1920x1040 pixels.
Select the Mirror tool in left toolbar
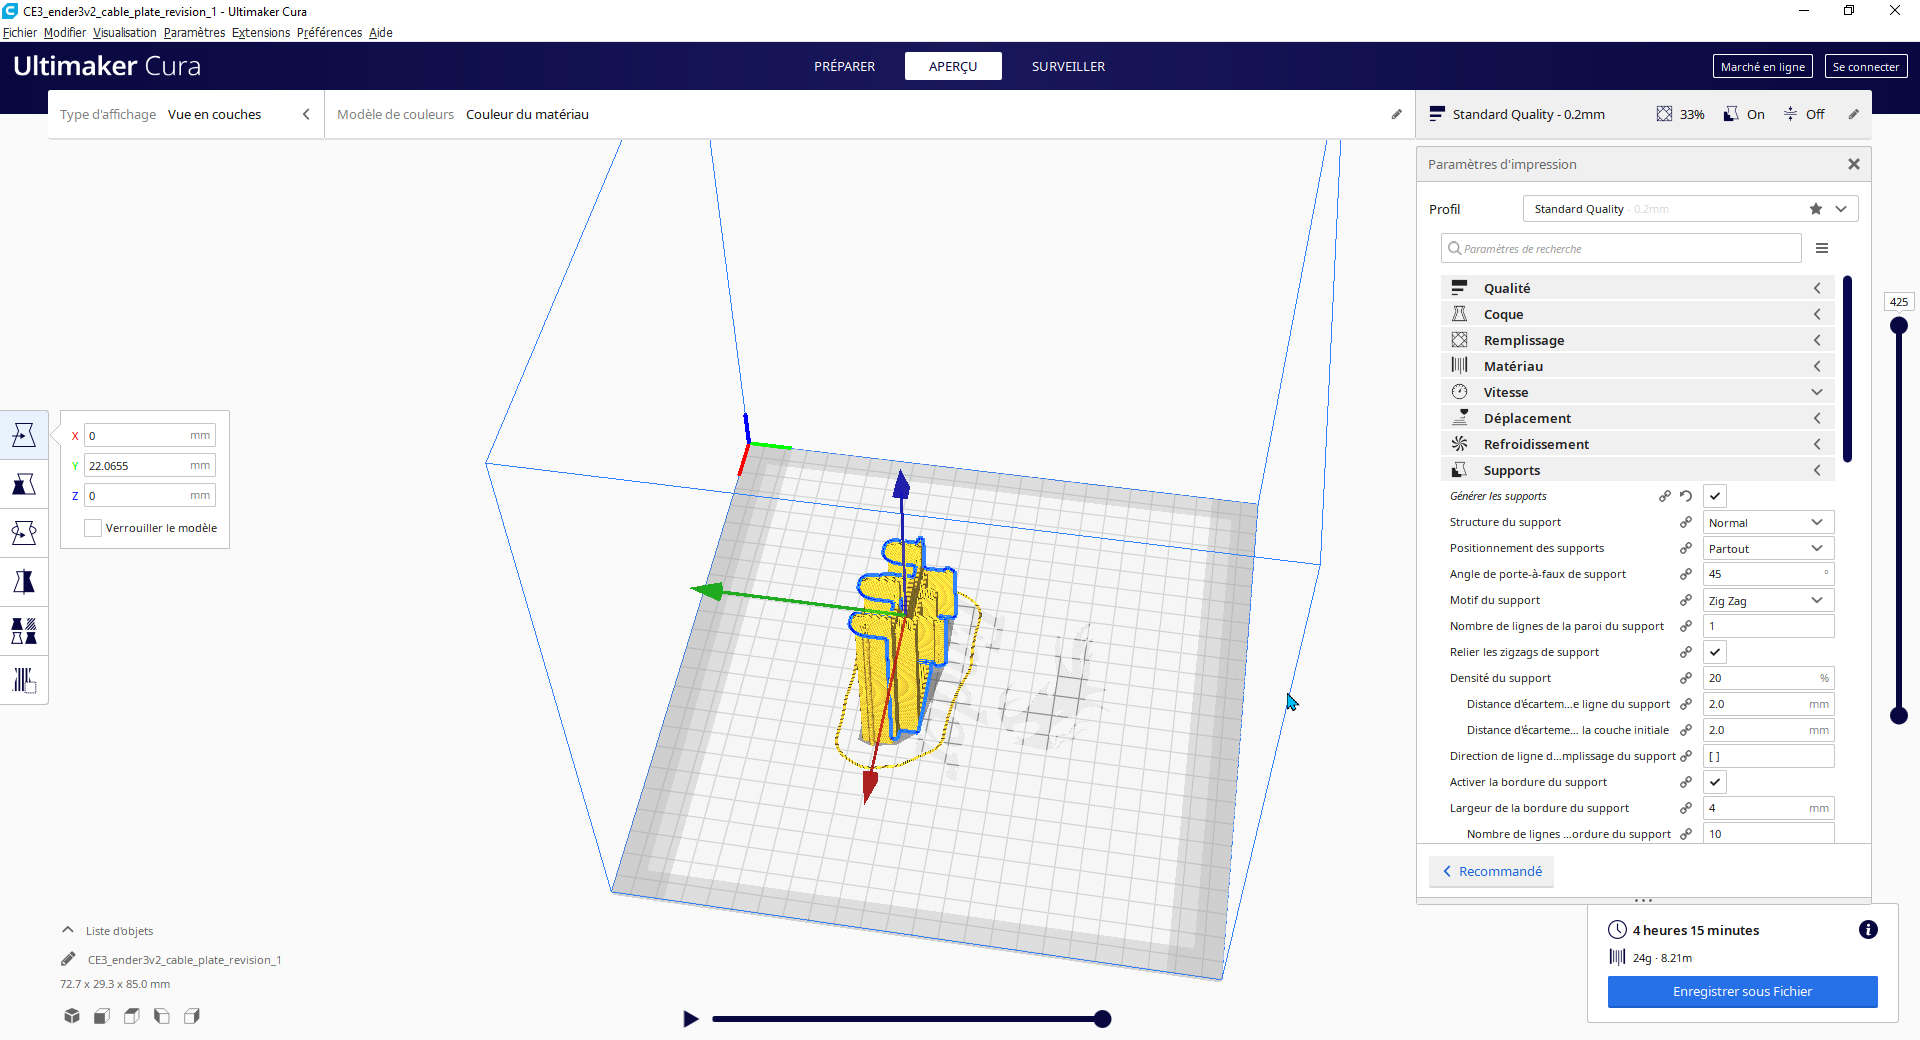(x=24, y=582)
